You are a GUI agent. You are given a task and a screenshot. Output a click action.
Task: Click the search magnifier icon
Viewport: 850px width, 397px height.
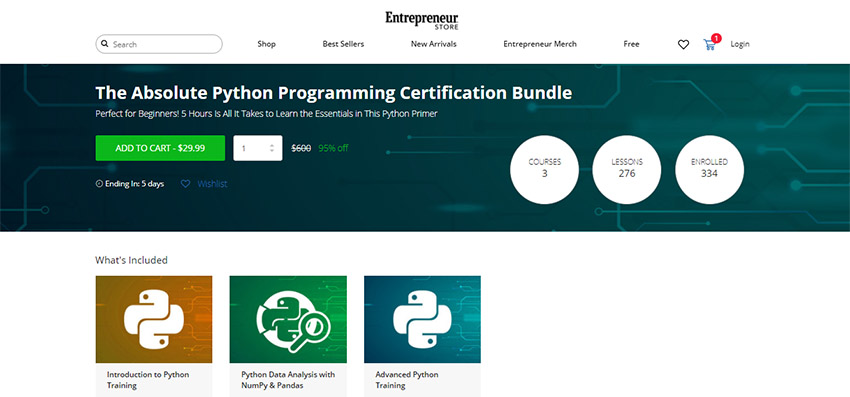[105, 44]
